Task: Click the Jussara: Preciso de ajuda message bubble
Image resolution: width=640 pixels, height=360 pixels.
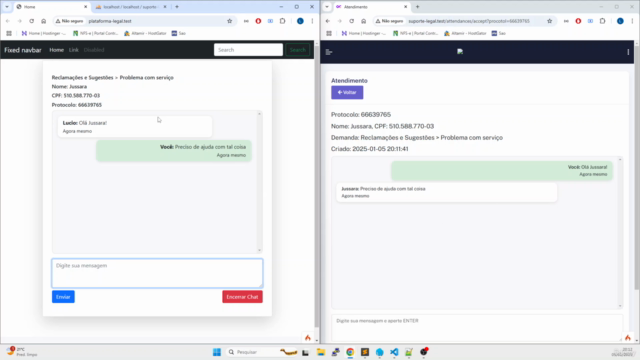Action: (447, 192)
